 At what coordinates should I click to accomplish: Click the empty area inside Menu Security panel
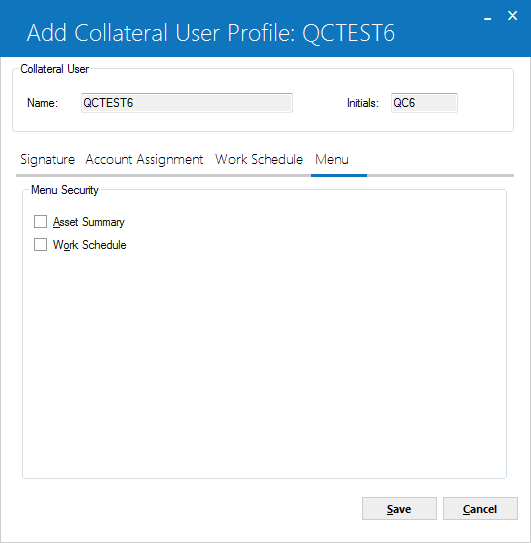point(264,364)
